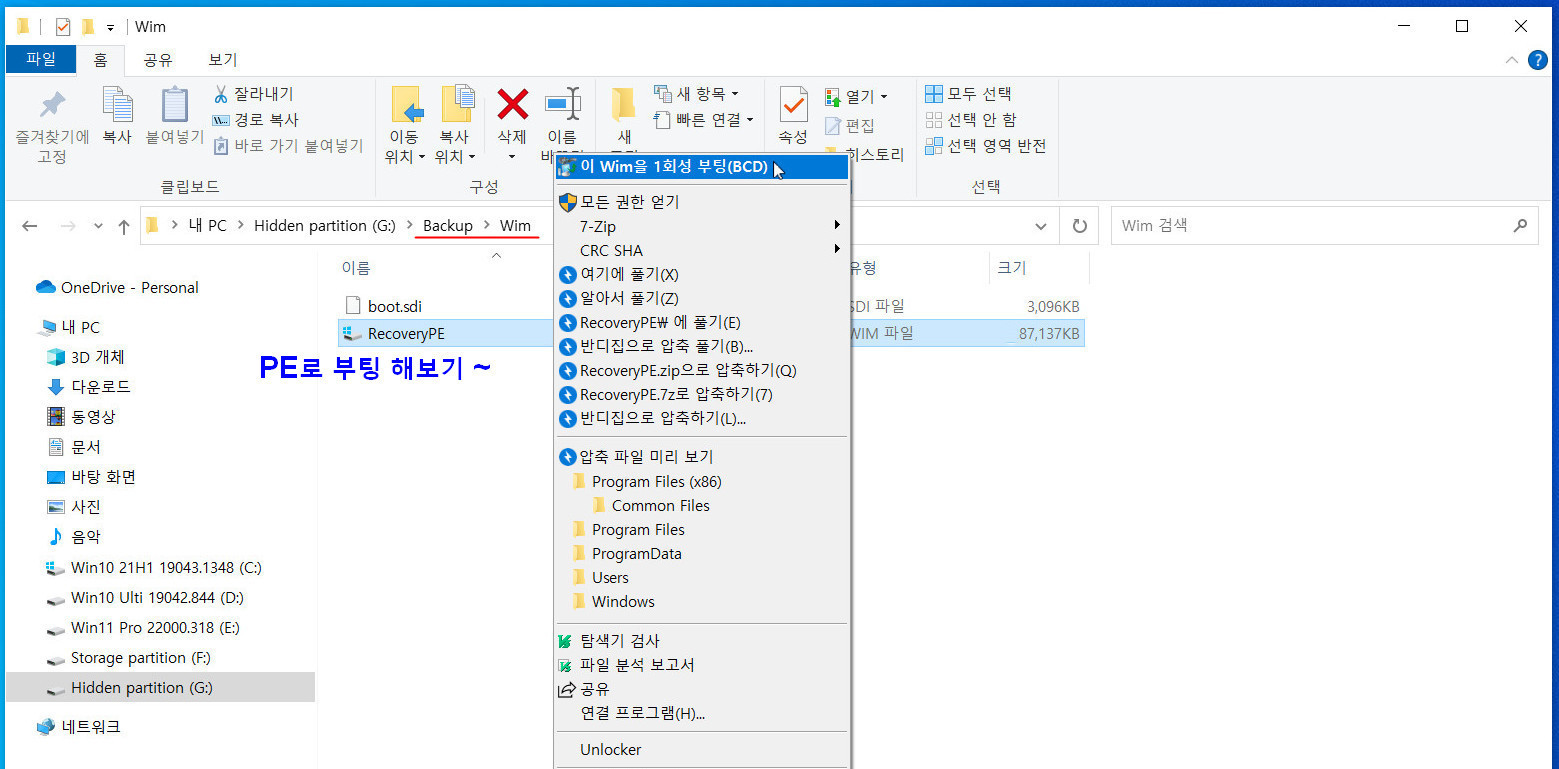Image resolution: width=1559 pixels, height=769 pixels.
Task: Choose 반디집으로 압축하기(L)... menu entry
Action: pyautogui.click(x=702, y=418)
